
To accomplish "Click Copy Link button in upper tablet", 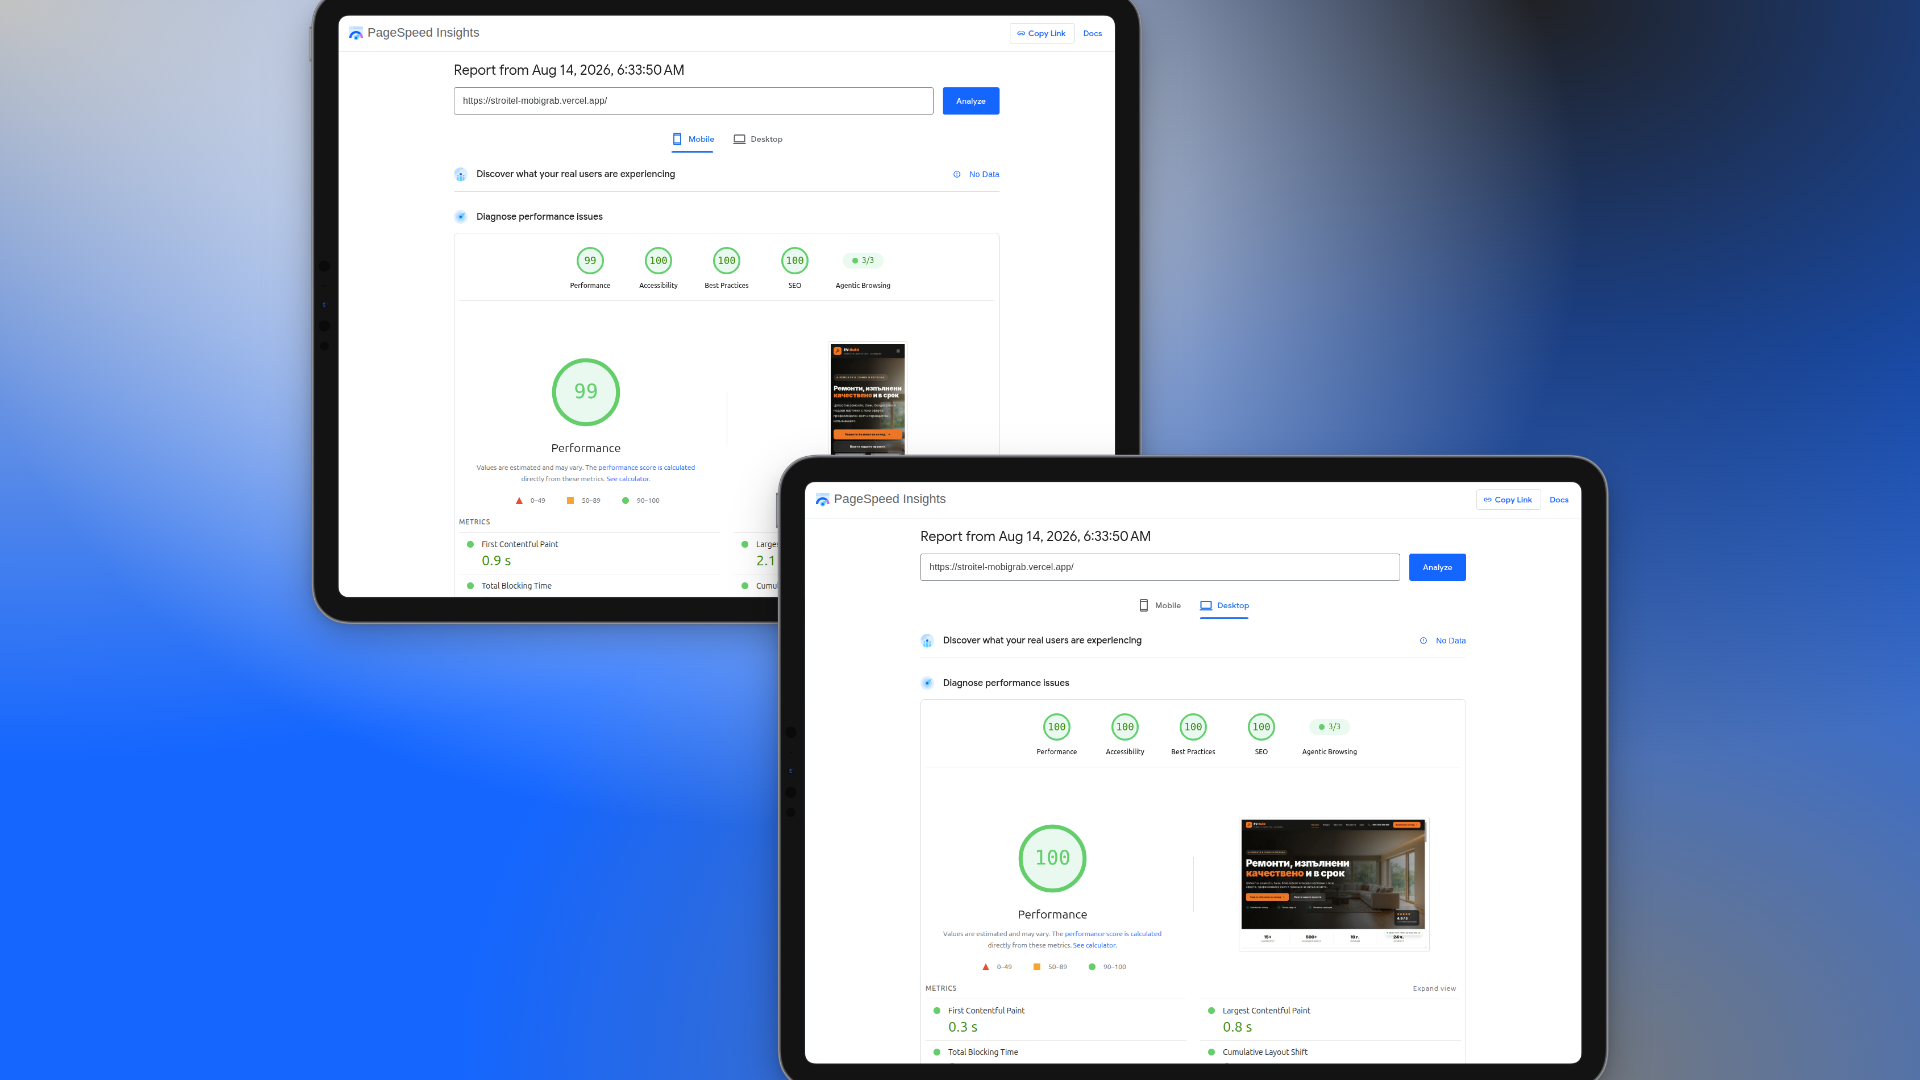I will click(x=1042, y=33).
